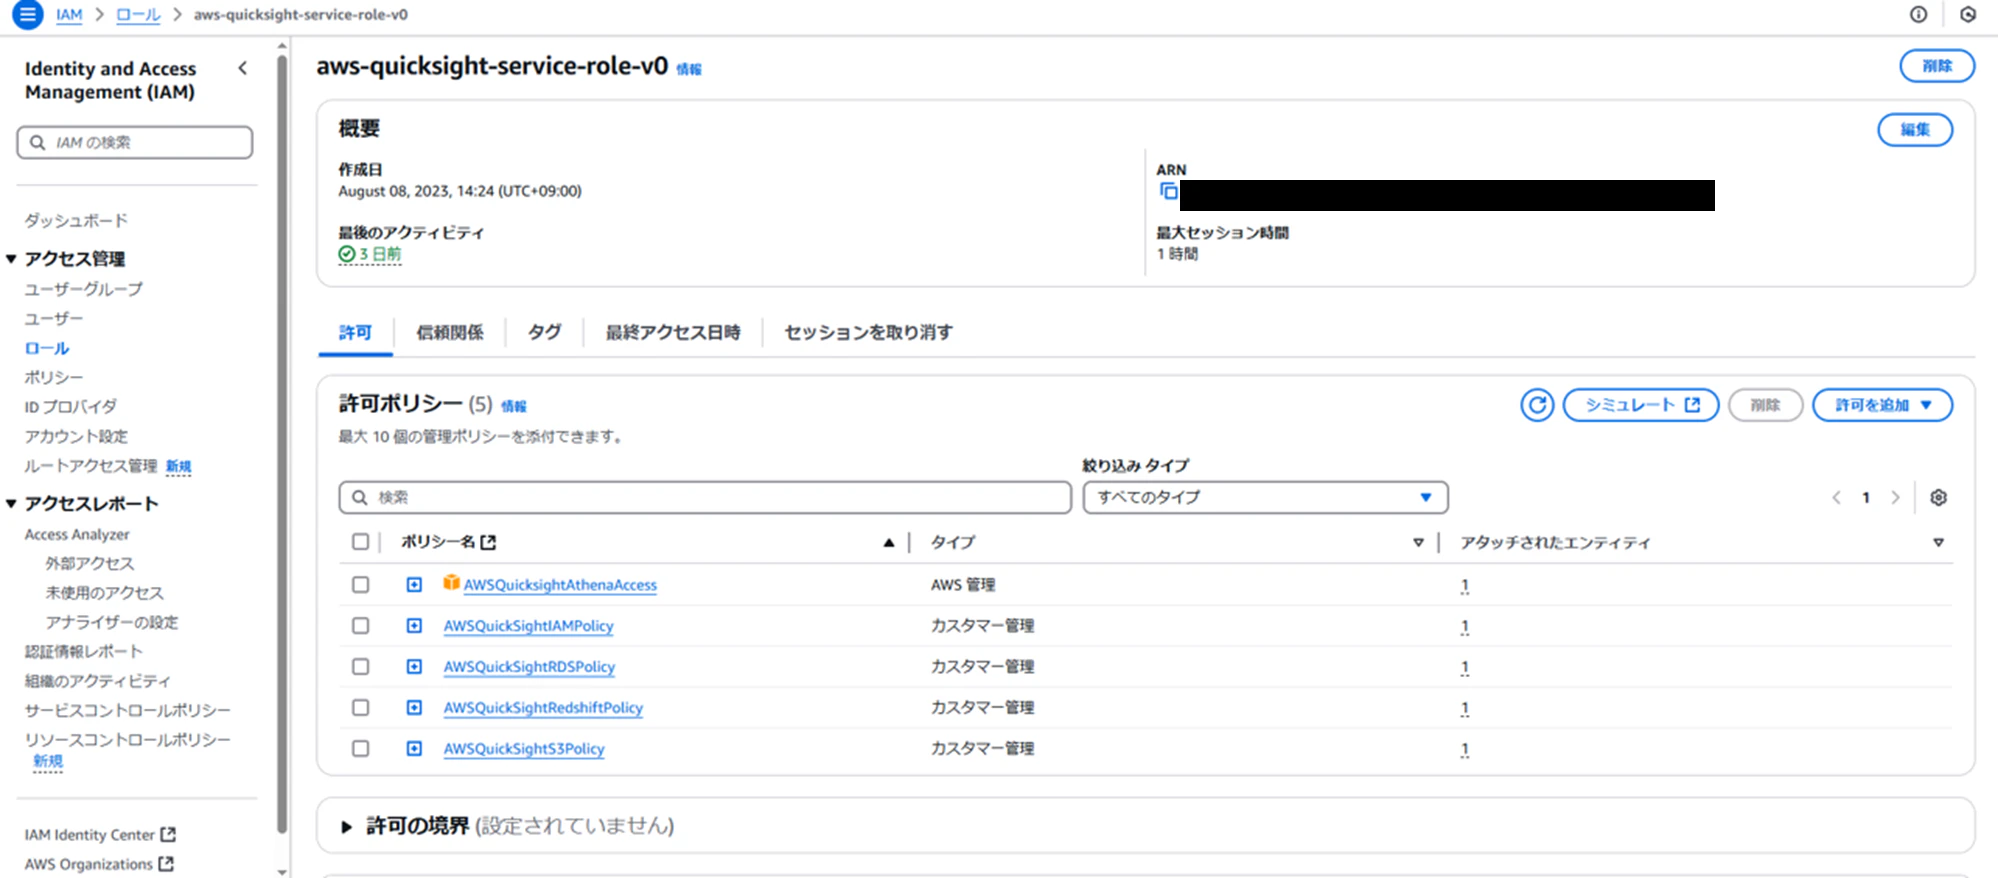Open table preferences gear icon
Screen dimensions: 1998x878
(1938, 497)
